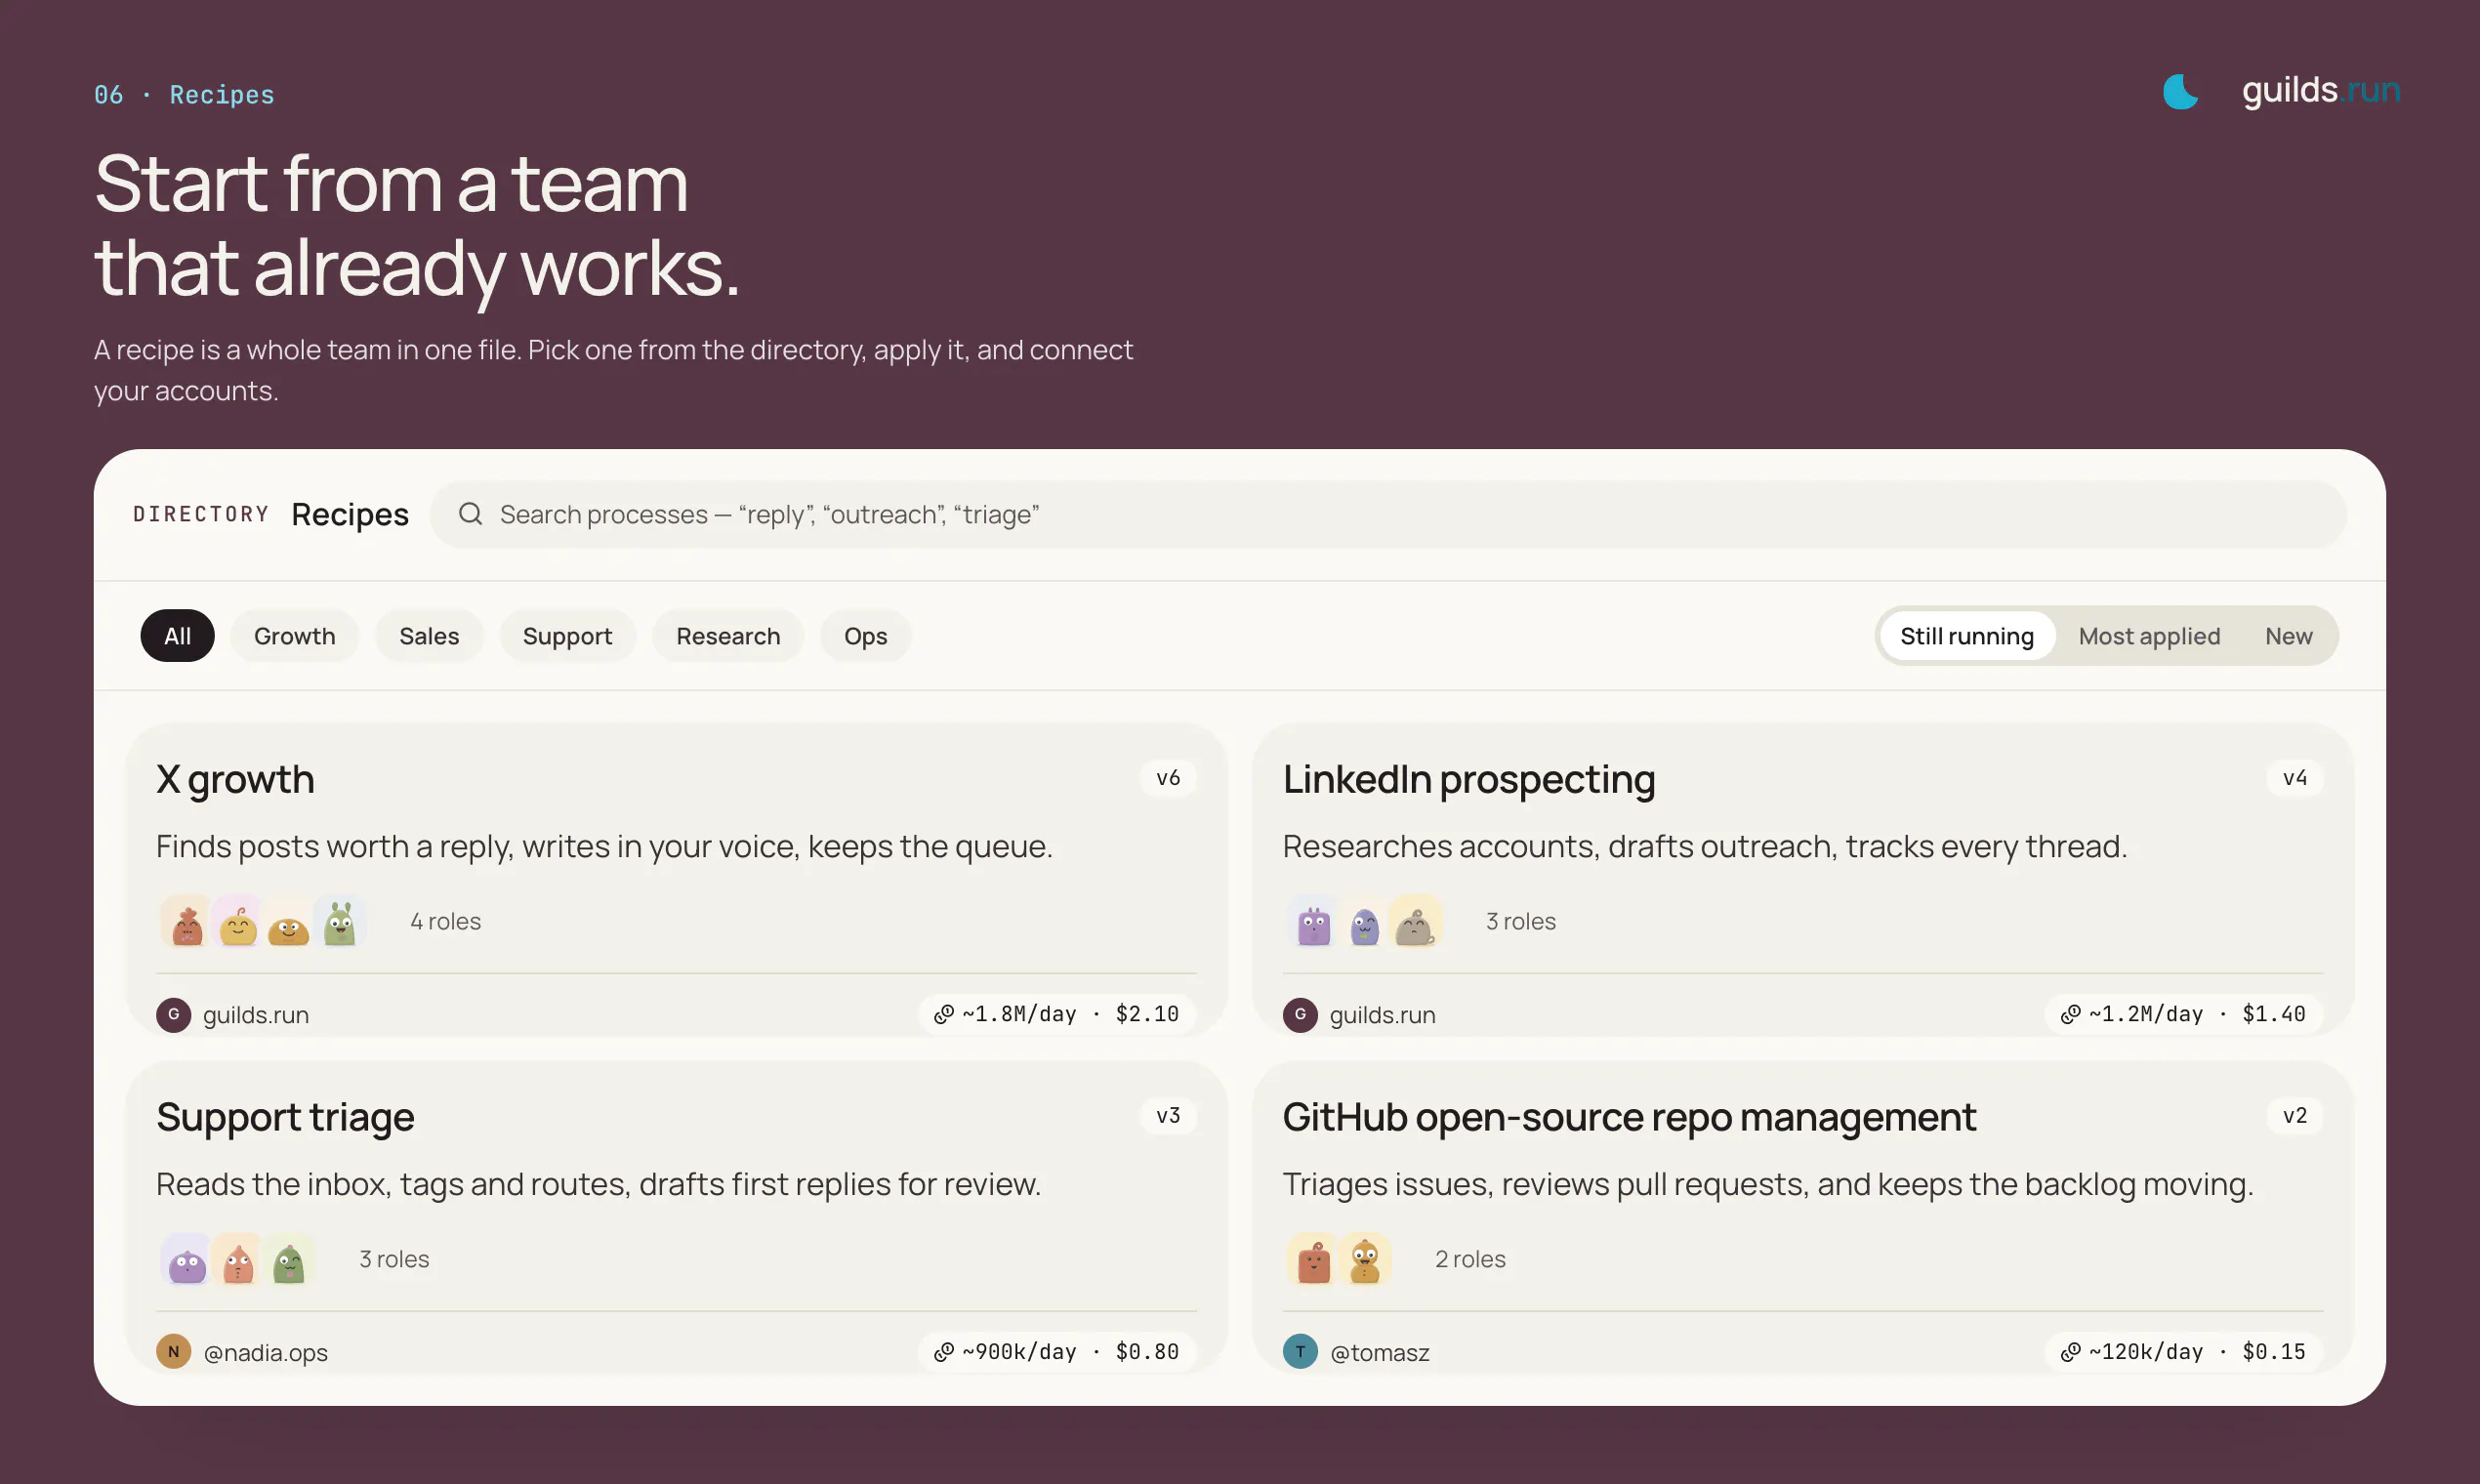Image resolution: width=2480 pixels, height=1484 pixels.
Task: Click the purple role avatar on LinkedIn prospecting
Action: click(1314, 921)
